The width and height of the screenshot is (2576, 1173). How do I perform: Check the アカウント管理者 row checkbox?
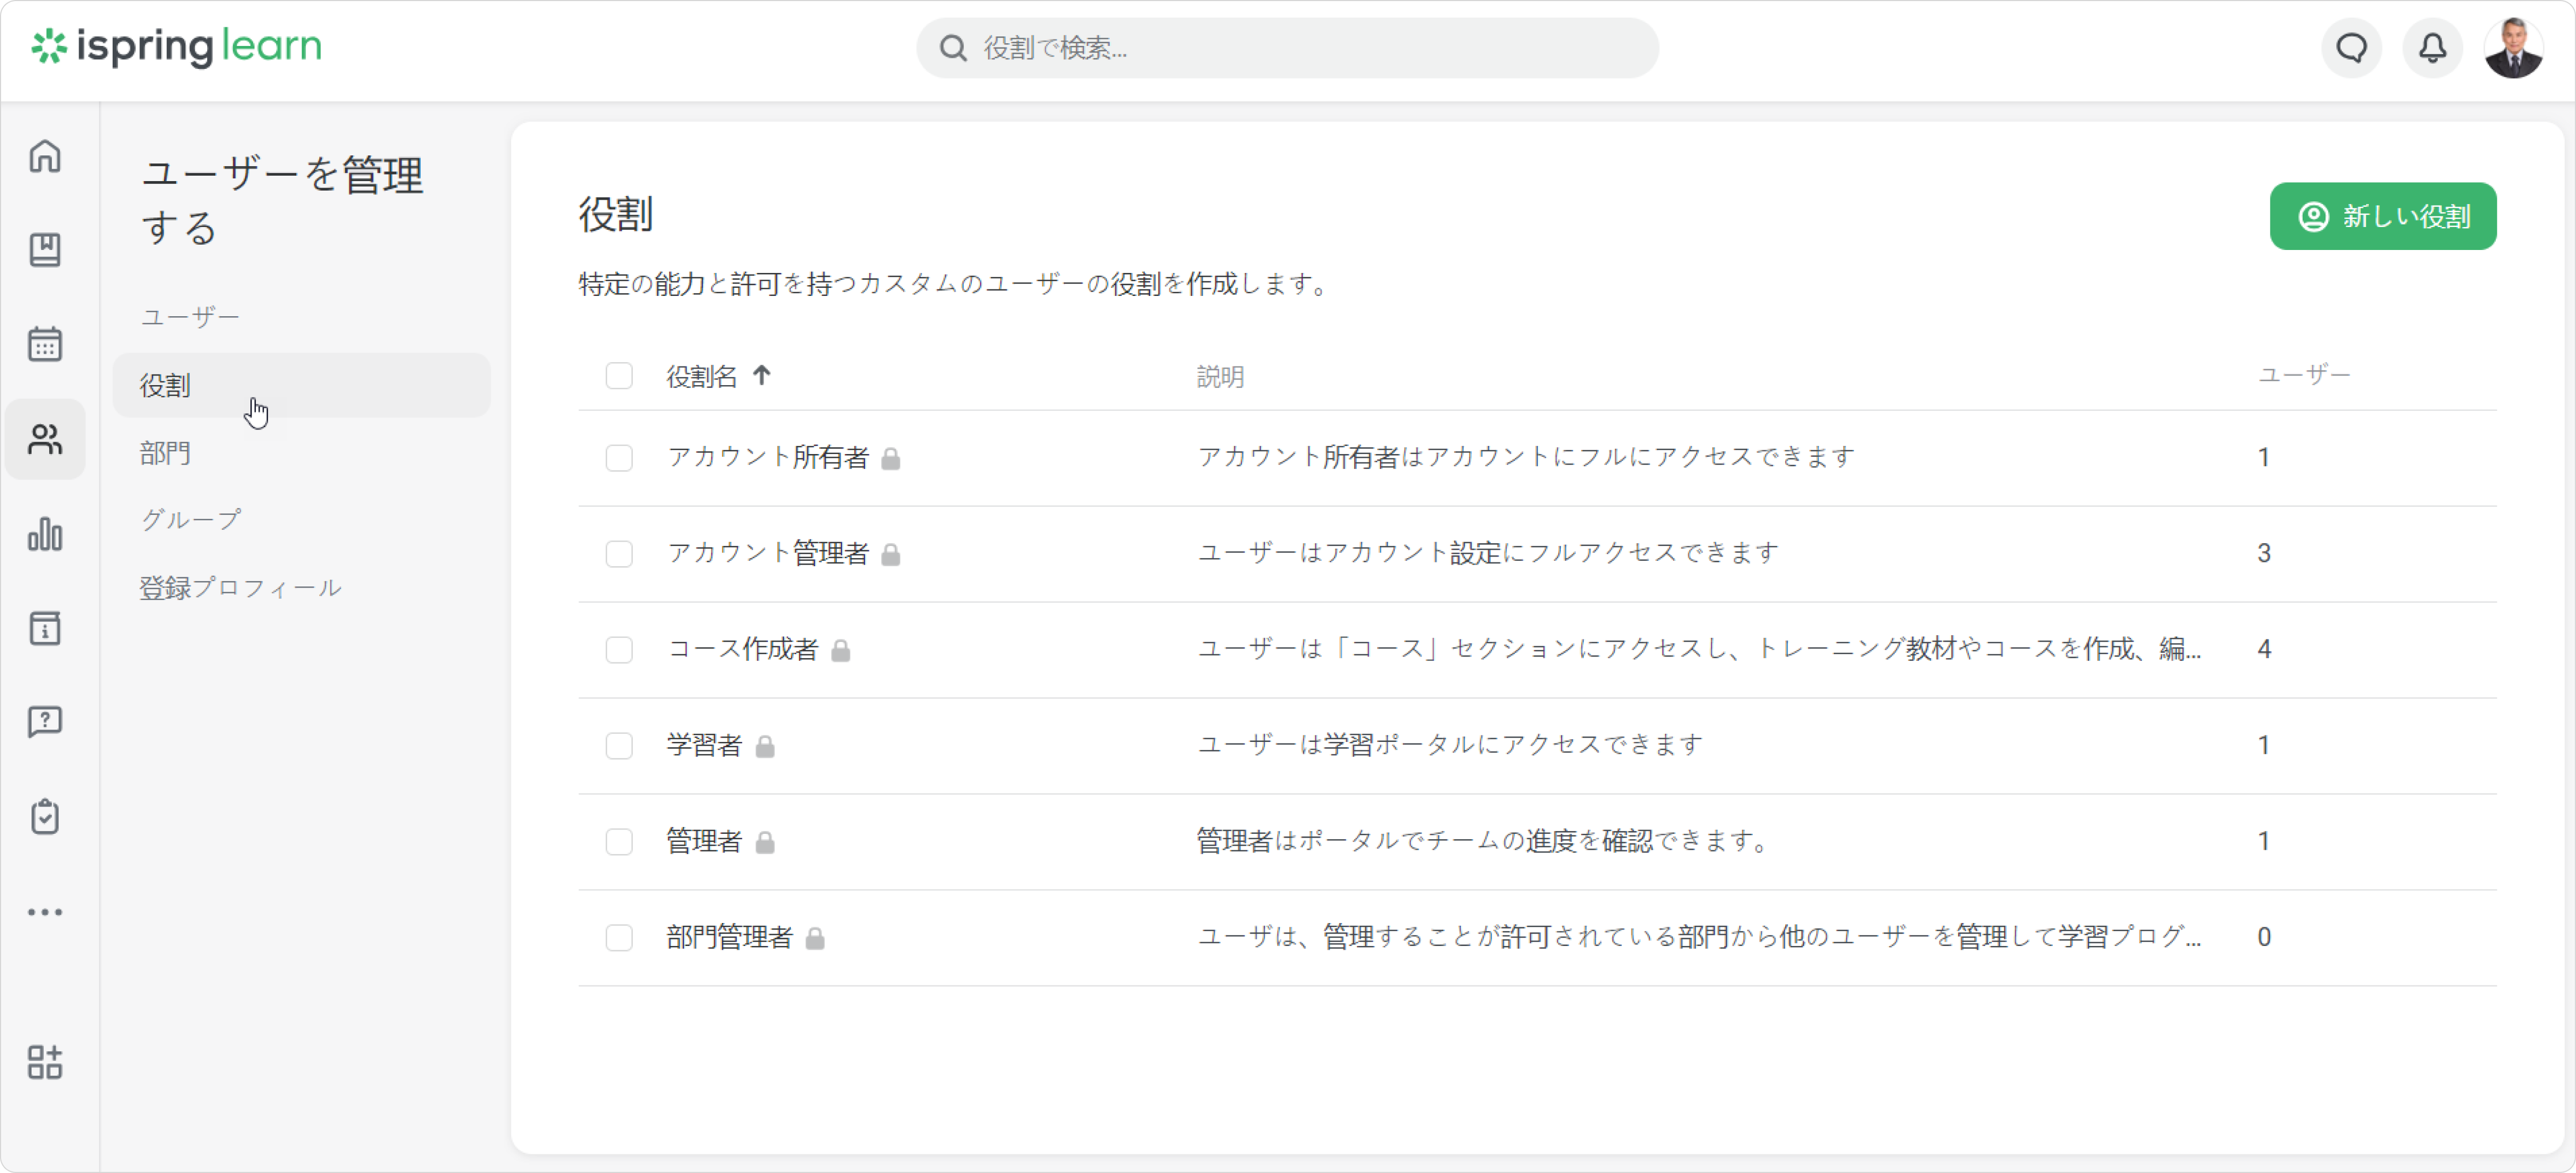pos(619,554)
